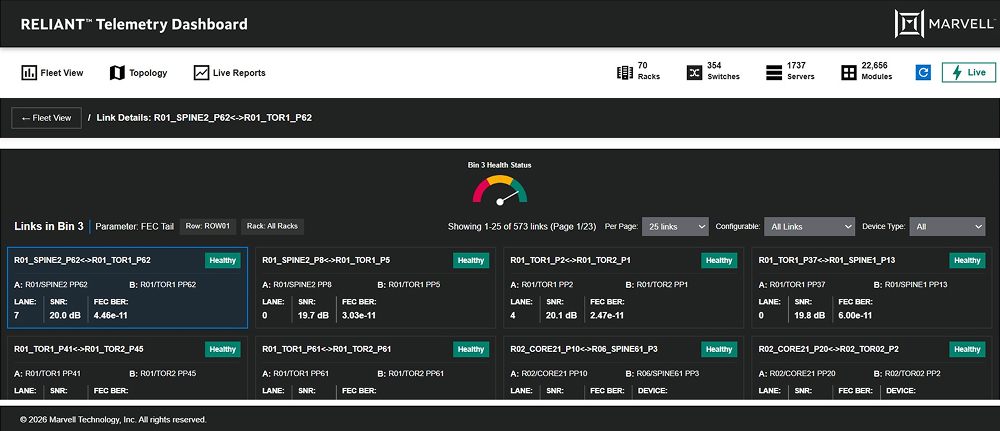This screenshot has height=431, width=1000.
Task: Select link card R01_TOR1_P37<->R01_SPINE1_P13
Action: click(872, 288)
